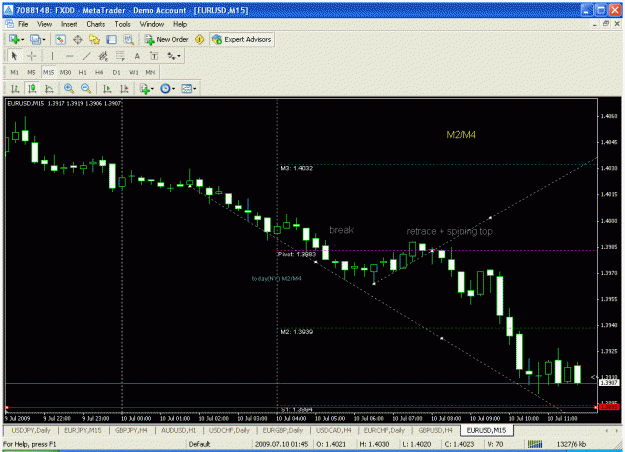Open the Periods clock button
Image resolution: width=625 pixels, height=452 pixels.
[x=165, y=88]
